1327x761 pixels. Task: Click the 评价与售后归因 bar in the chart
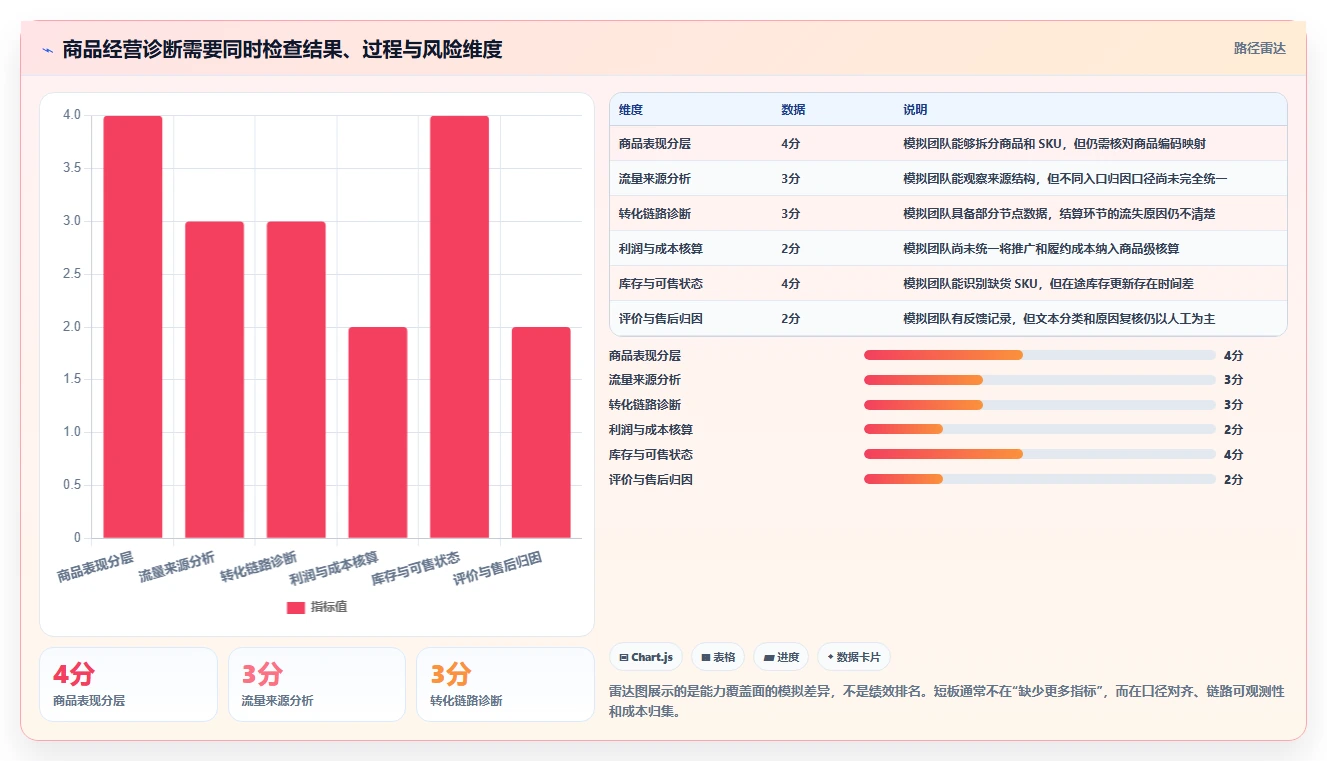(x=541, y=433)
